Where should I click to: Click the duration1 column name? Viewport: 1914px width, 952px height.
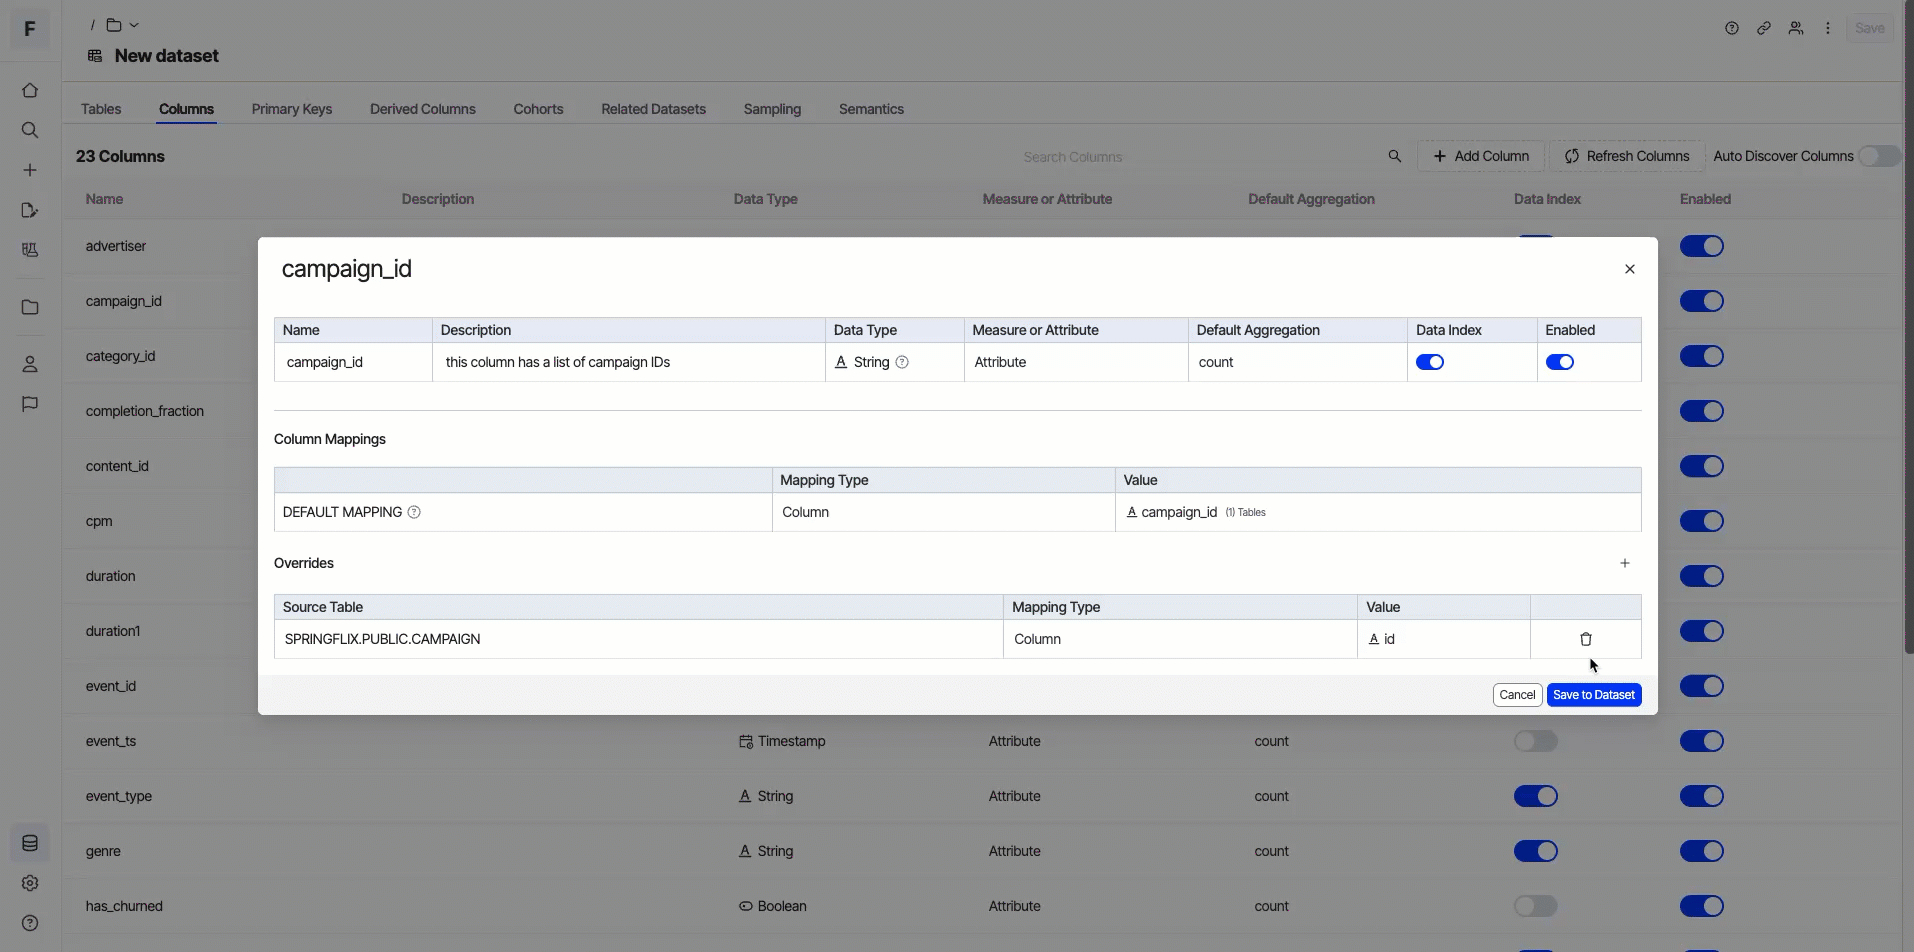pyautogui.click(x=113, y=631)
